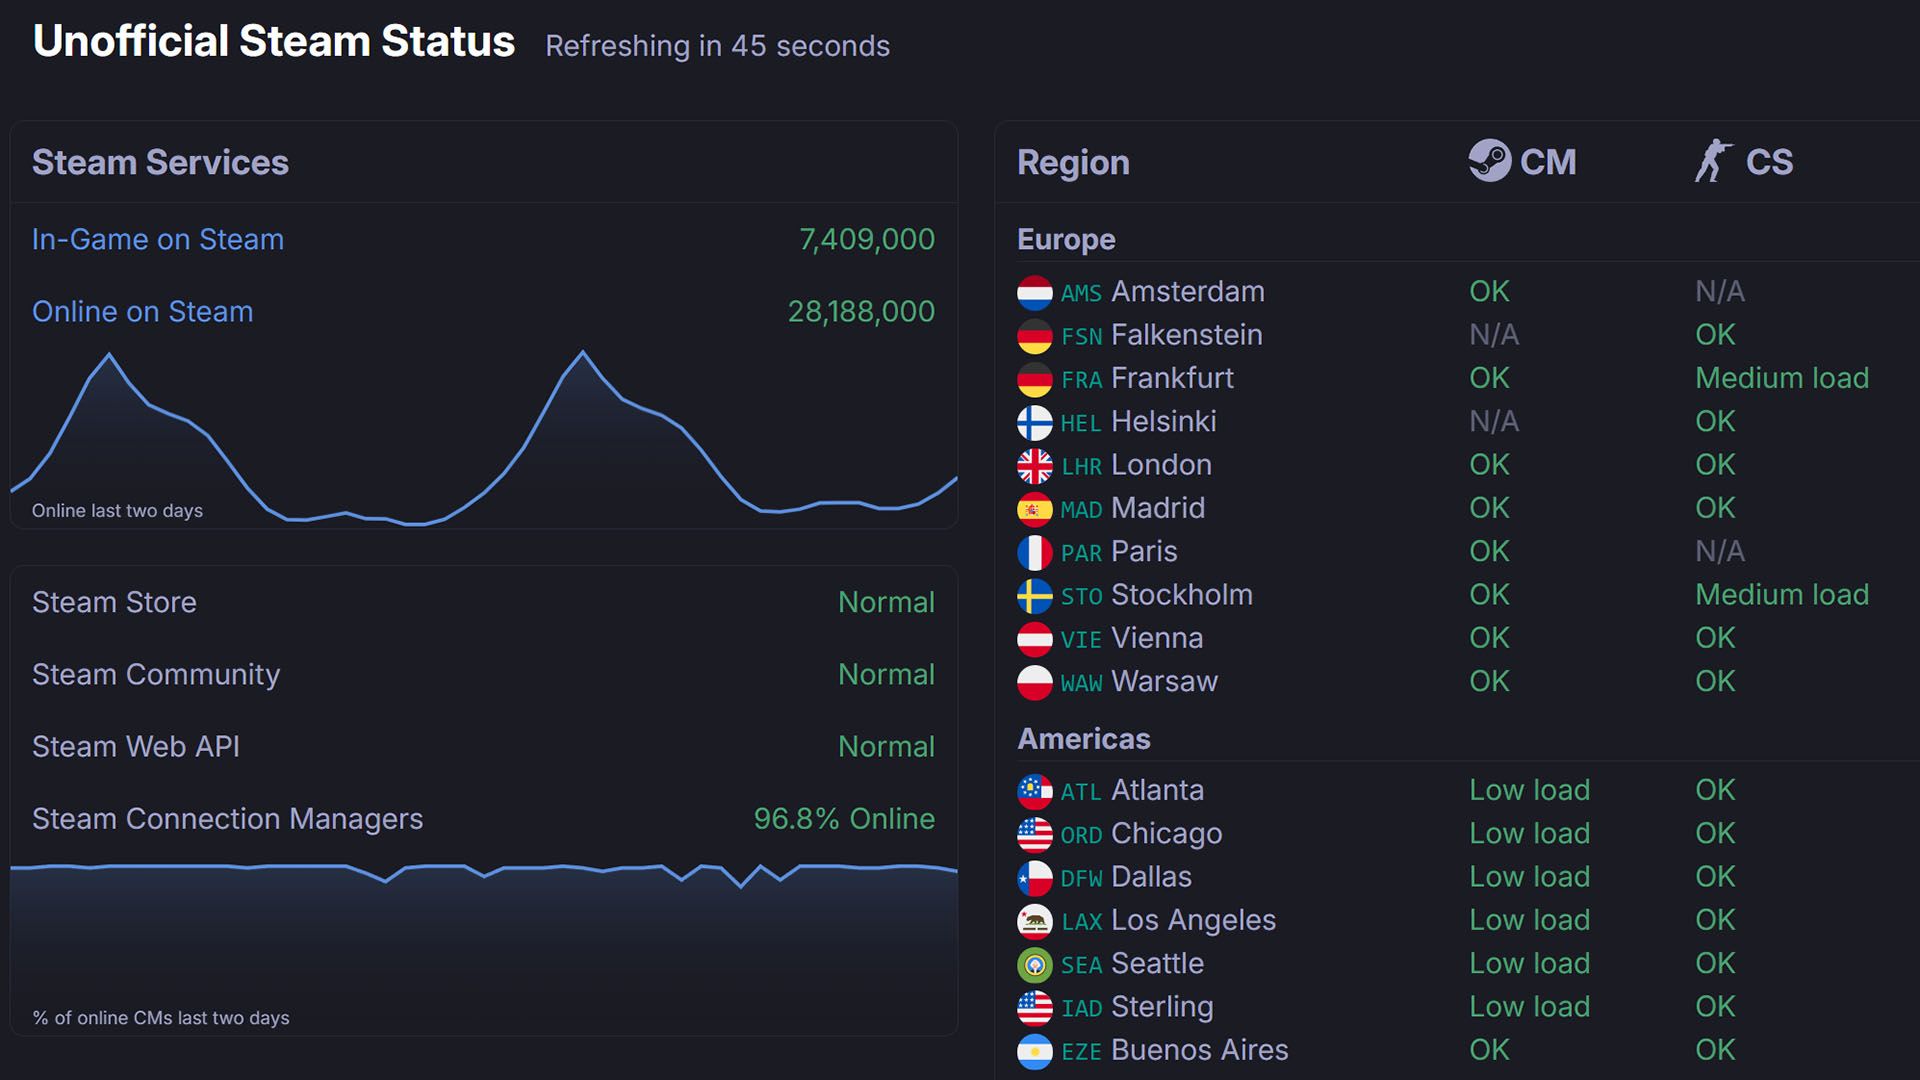Click the Steam Store Normal status
Viewport: 1920px width, 1080px height.
(886, 602)
